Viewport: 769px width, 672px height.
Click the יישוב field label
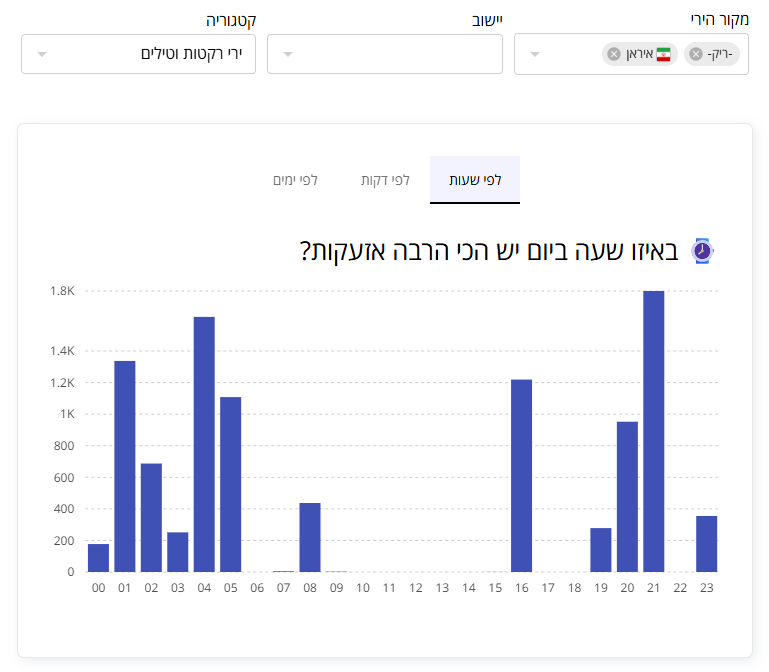[x=487, y=20]
